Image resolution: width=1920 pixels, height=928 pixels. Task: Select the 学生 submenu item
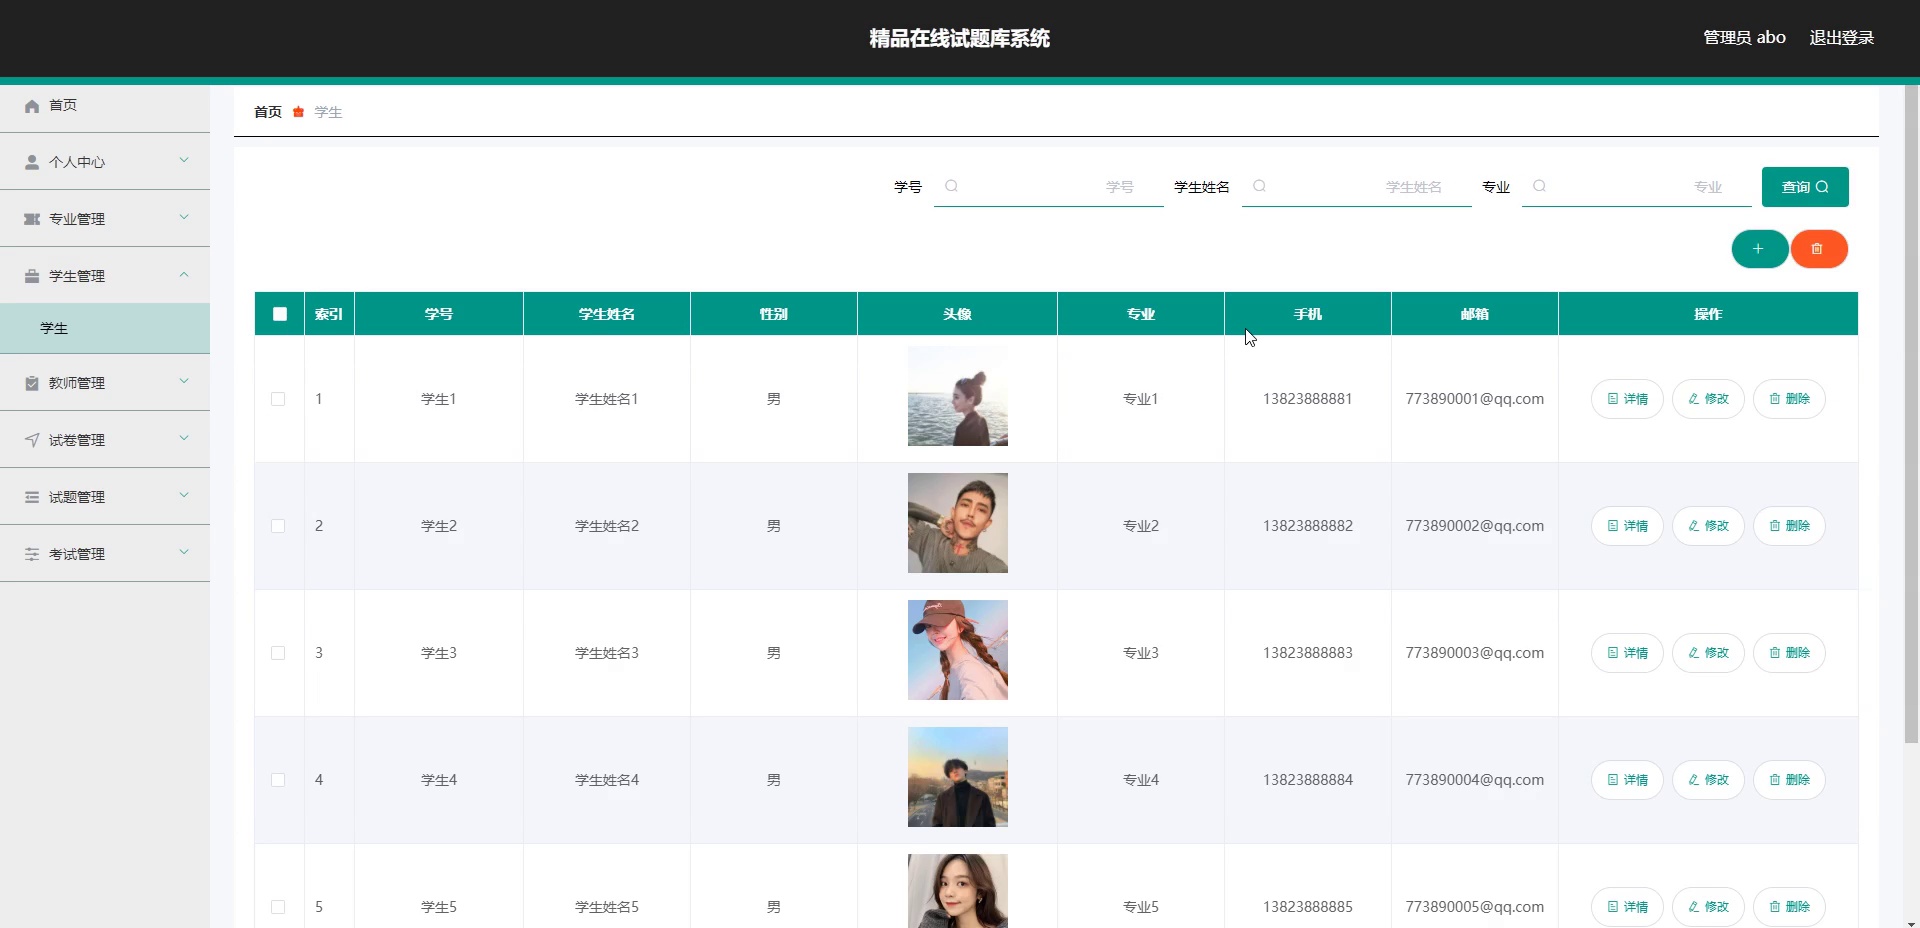[105, 328]
